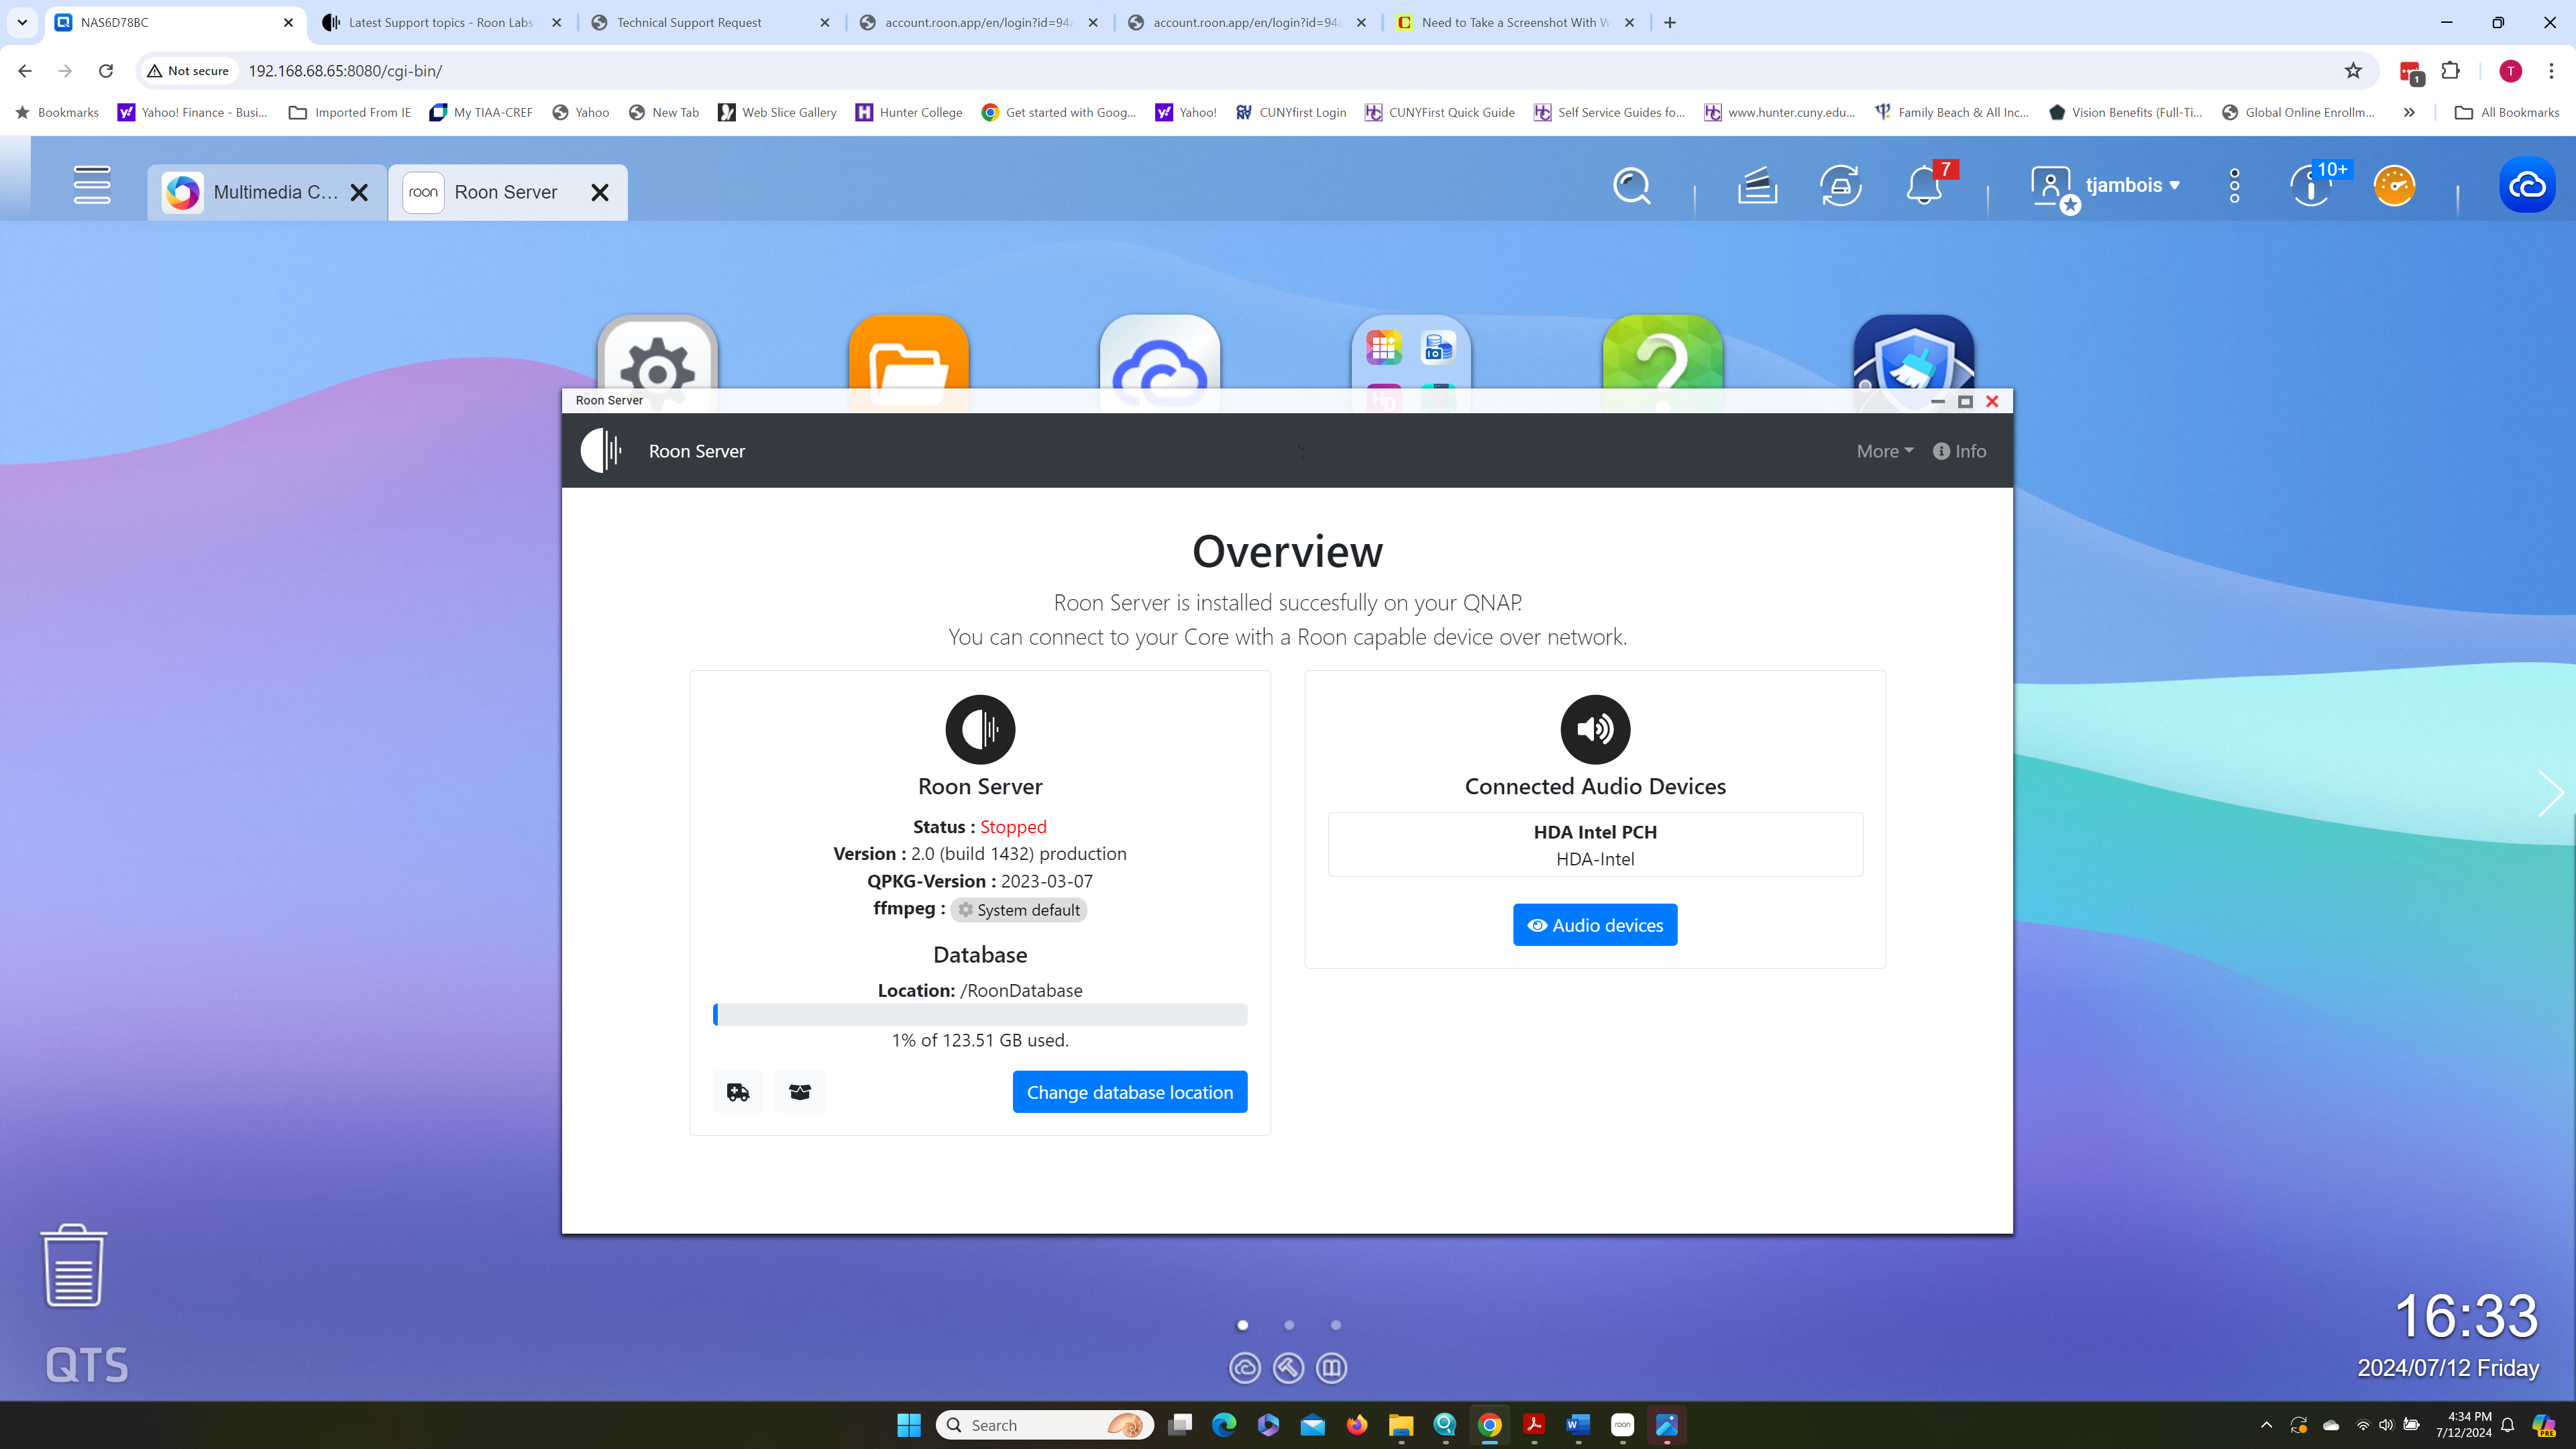Open Windows Start button
The height and width of the screenshot is (1449, 2576).
click(x=908, y=1425)
